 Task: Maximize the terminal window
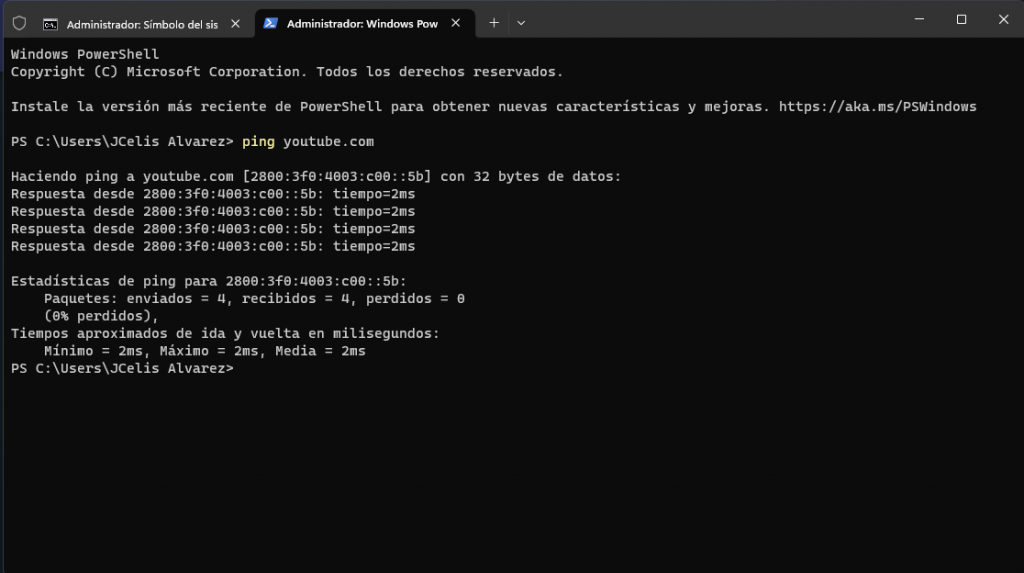(961, 19)
